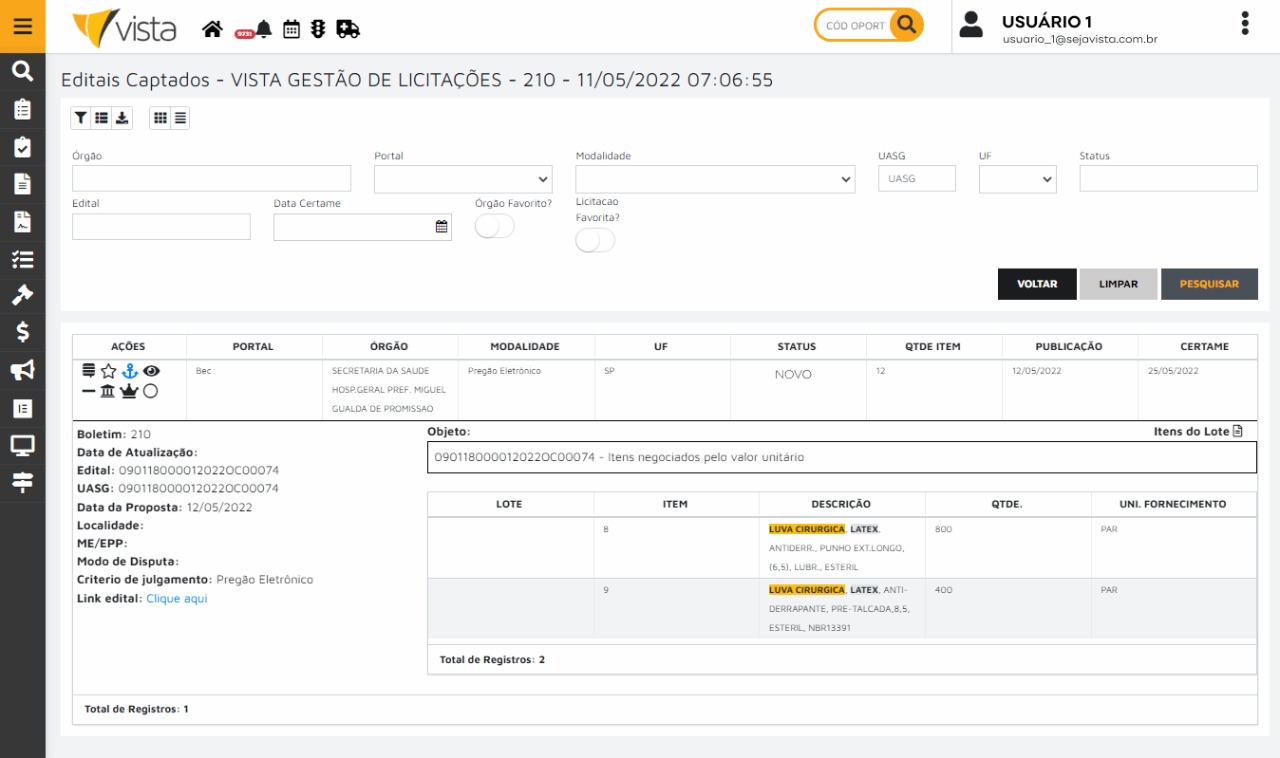Image resolution: width=1280 pixels, height=758 pixels.
Task: Click the QTDE ITEM column header
Action: click(x=932, y=346)
